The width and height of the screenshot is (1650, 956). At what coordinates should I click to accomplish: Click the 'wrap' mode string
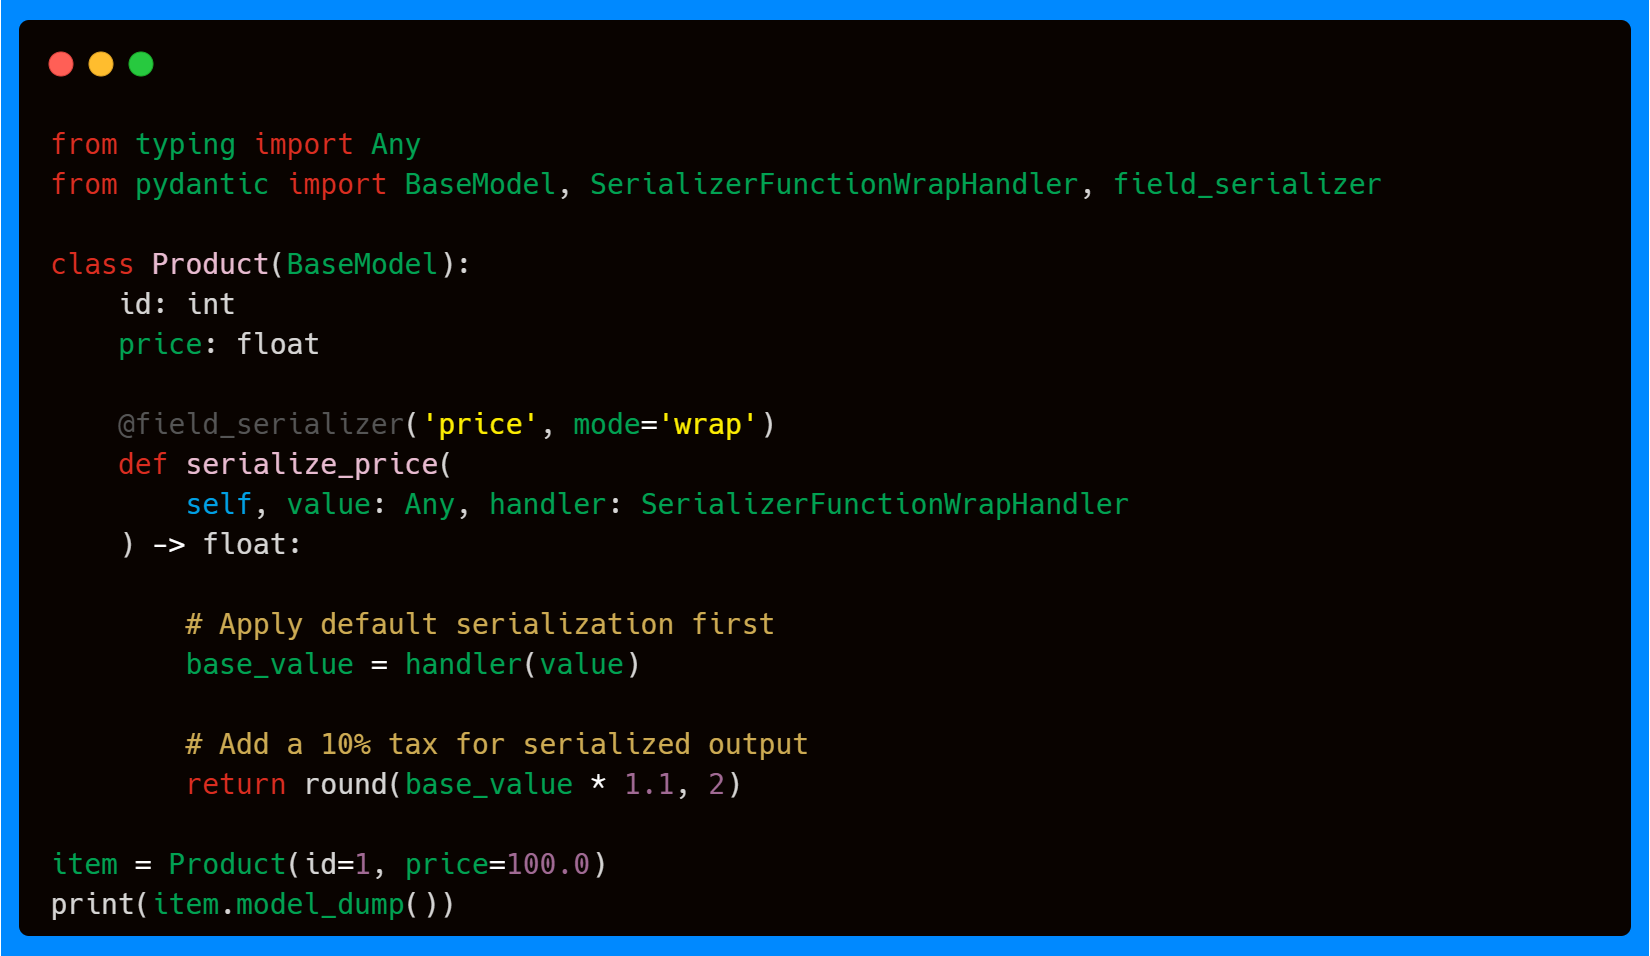[x=707, y=425]
